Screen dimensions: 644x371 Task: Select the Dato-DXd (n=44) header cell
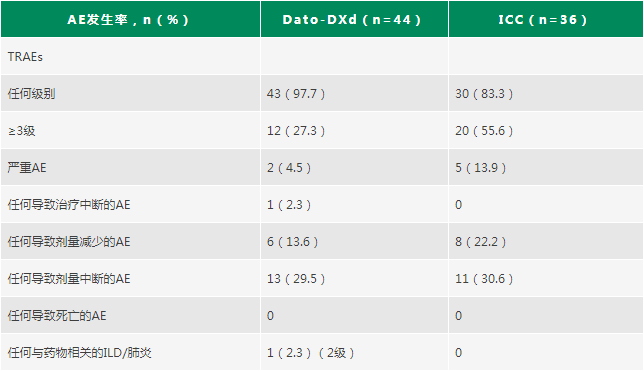[354, 19]
